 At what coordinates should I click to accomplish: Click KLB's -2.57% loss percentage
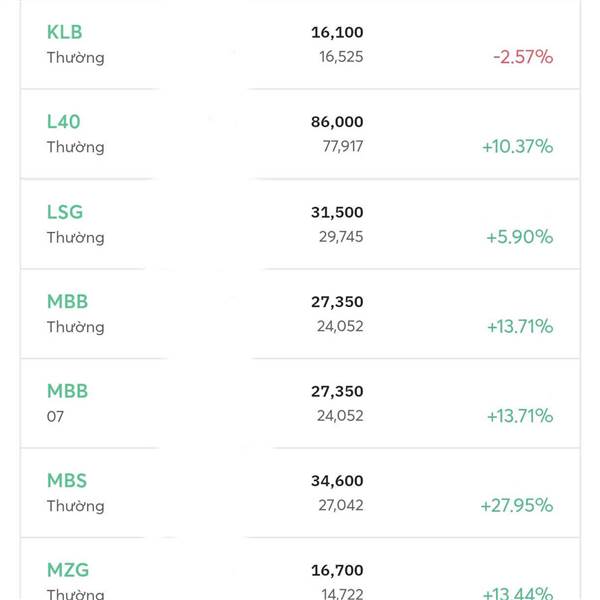(523, 57)
